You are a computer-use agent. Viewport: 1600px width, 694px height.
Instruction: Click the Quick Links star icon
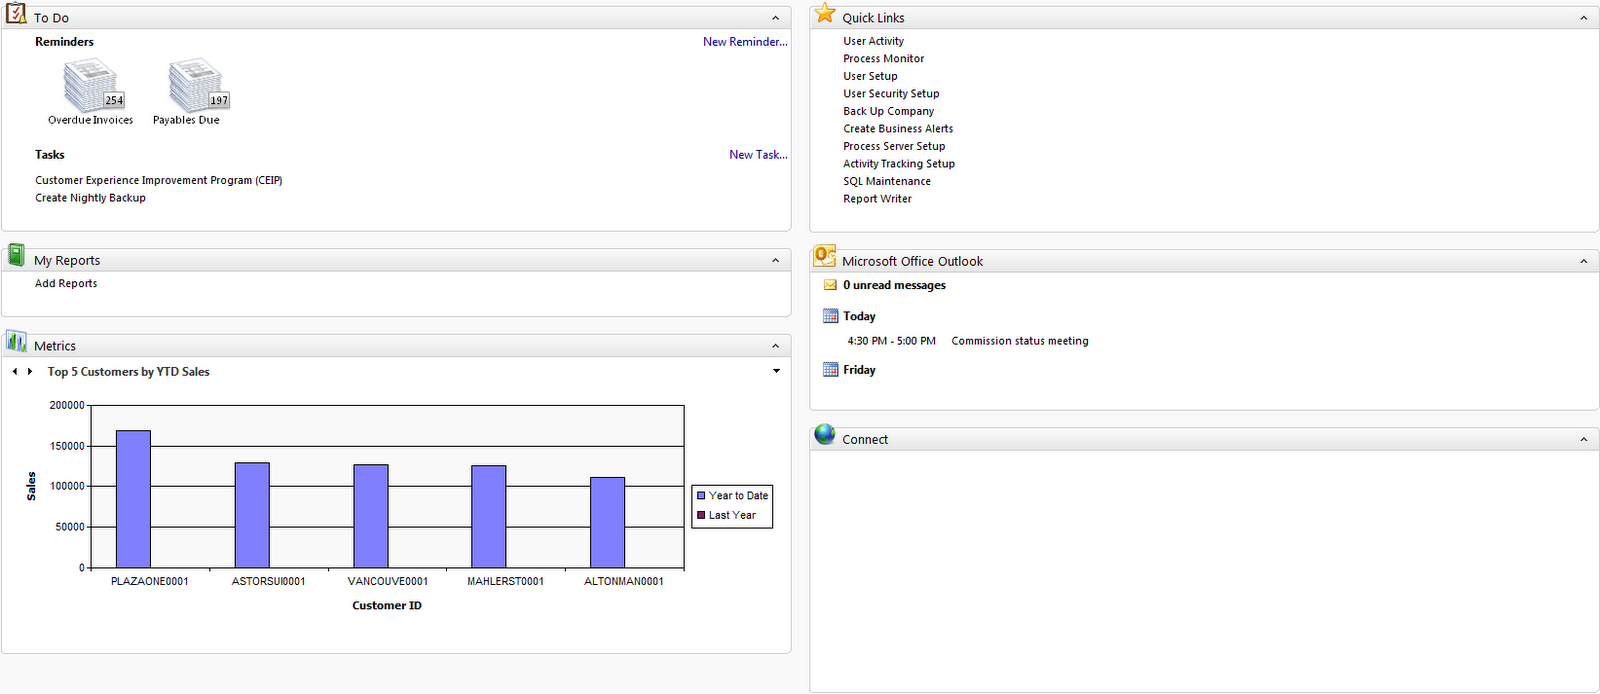point(825,14)
